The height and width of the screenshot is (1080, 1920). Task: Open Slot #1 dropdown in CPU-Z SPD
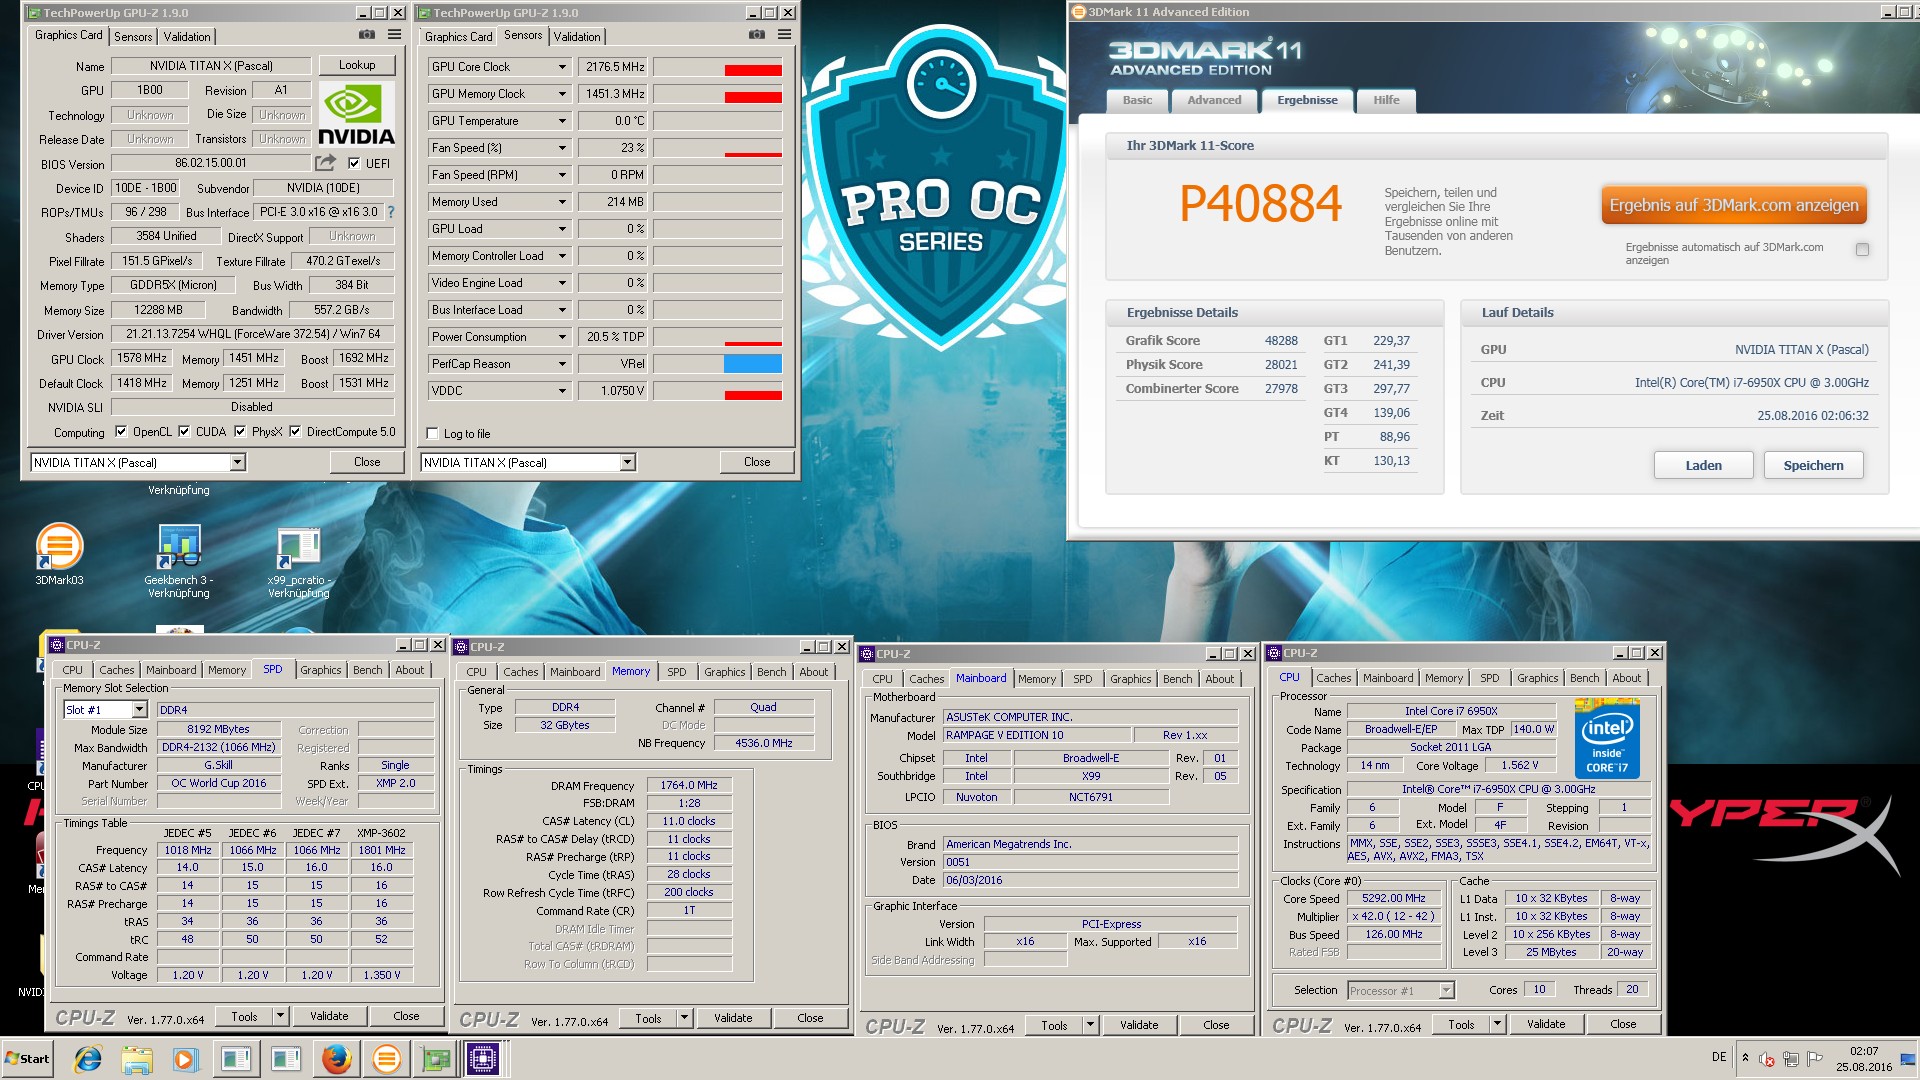(139, 710)
